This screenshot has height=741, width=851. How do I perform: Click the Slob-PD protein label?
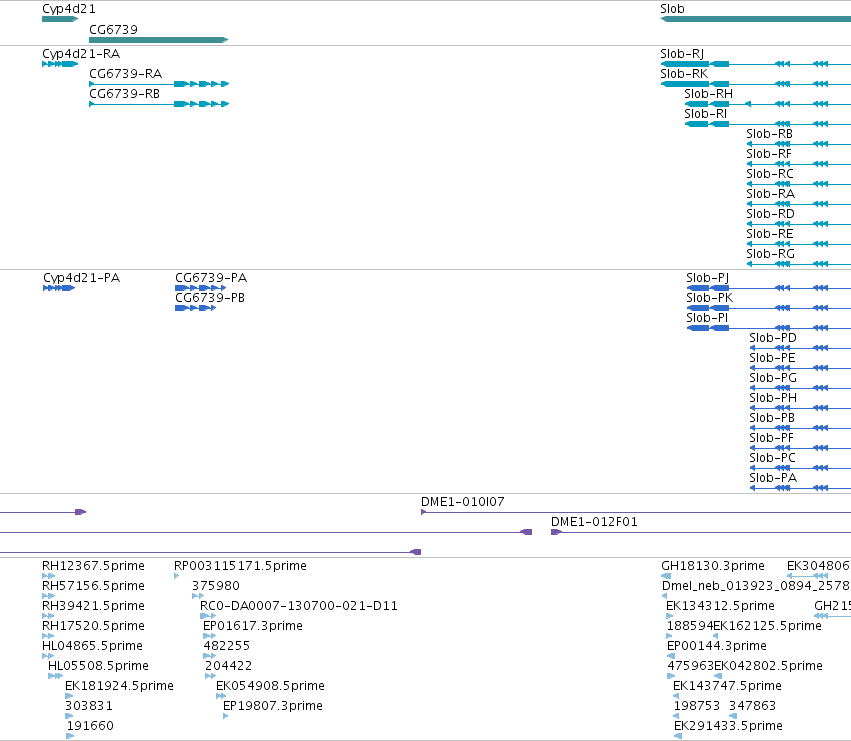click(773, 338)
